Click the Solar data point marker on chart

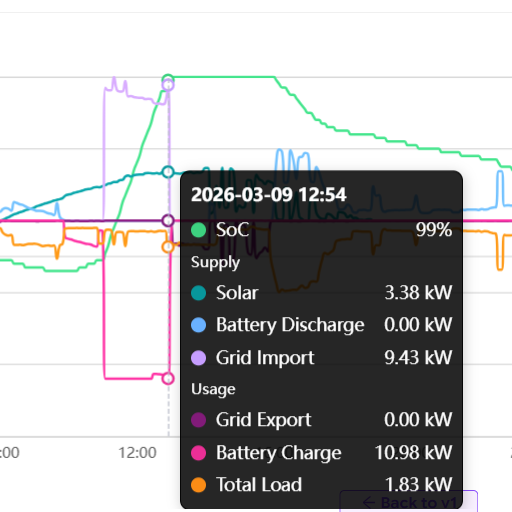click(168, 172)
